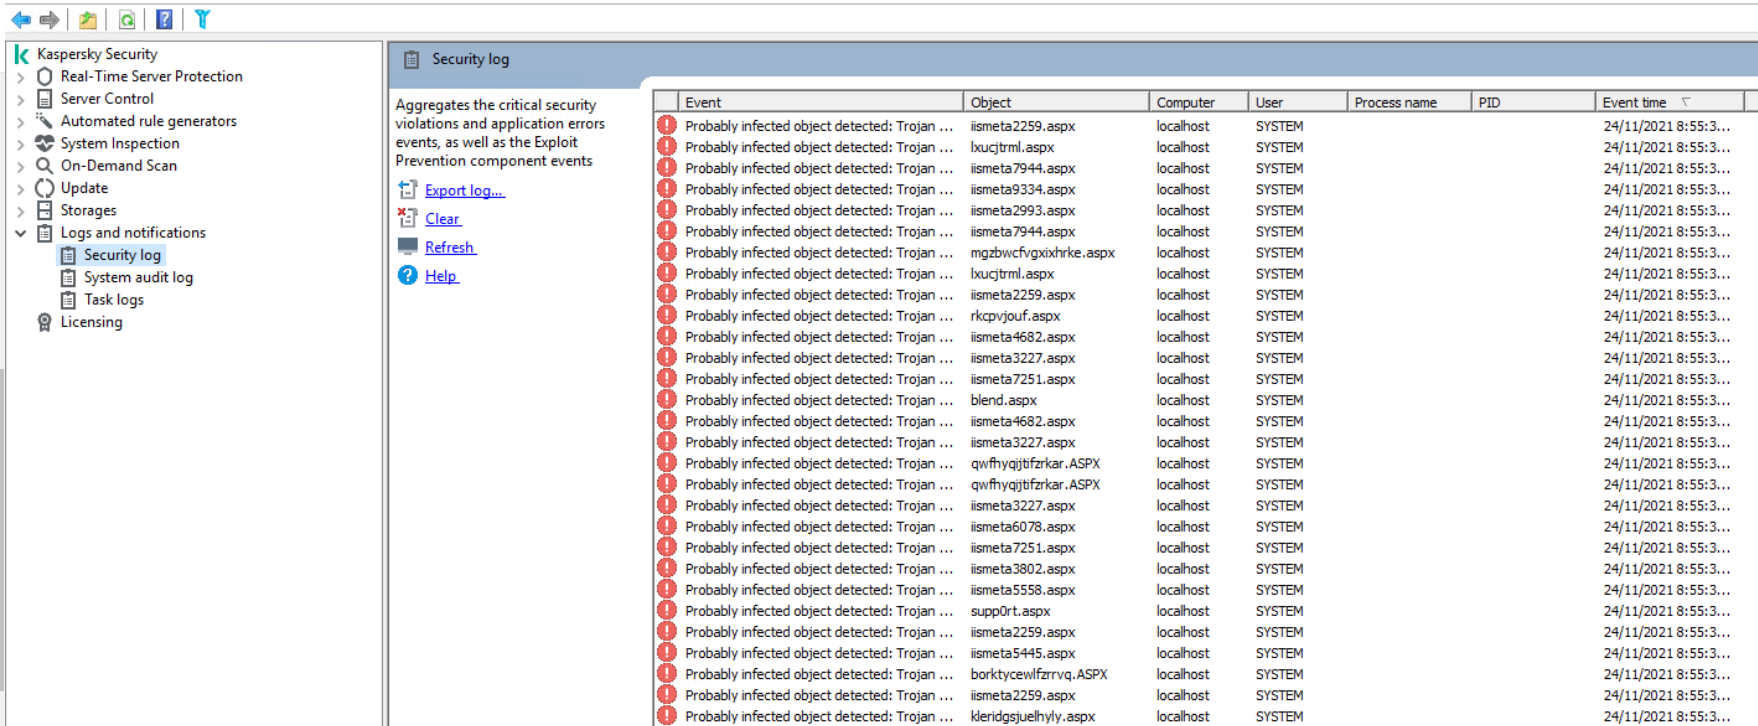
Task: Open help via the toolbar question-mark icon
Action: [165, 19]
